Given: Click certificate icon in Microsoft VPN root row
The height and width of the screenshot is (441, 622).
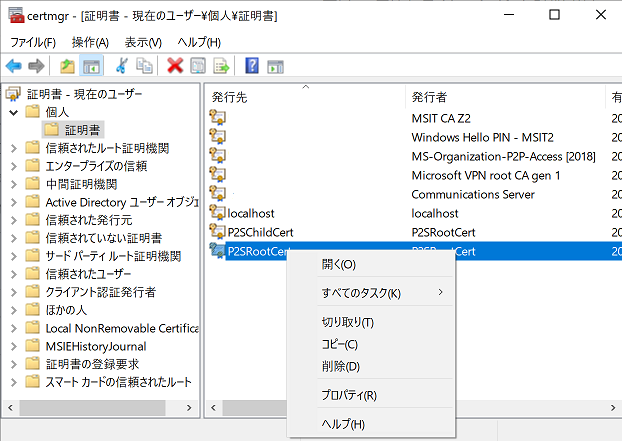Looking at the screenshot, I should (x=217, y=174).
